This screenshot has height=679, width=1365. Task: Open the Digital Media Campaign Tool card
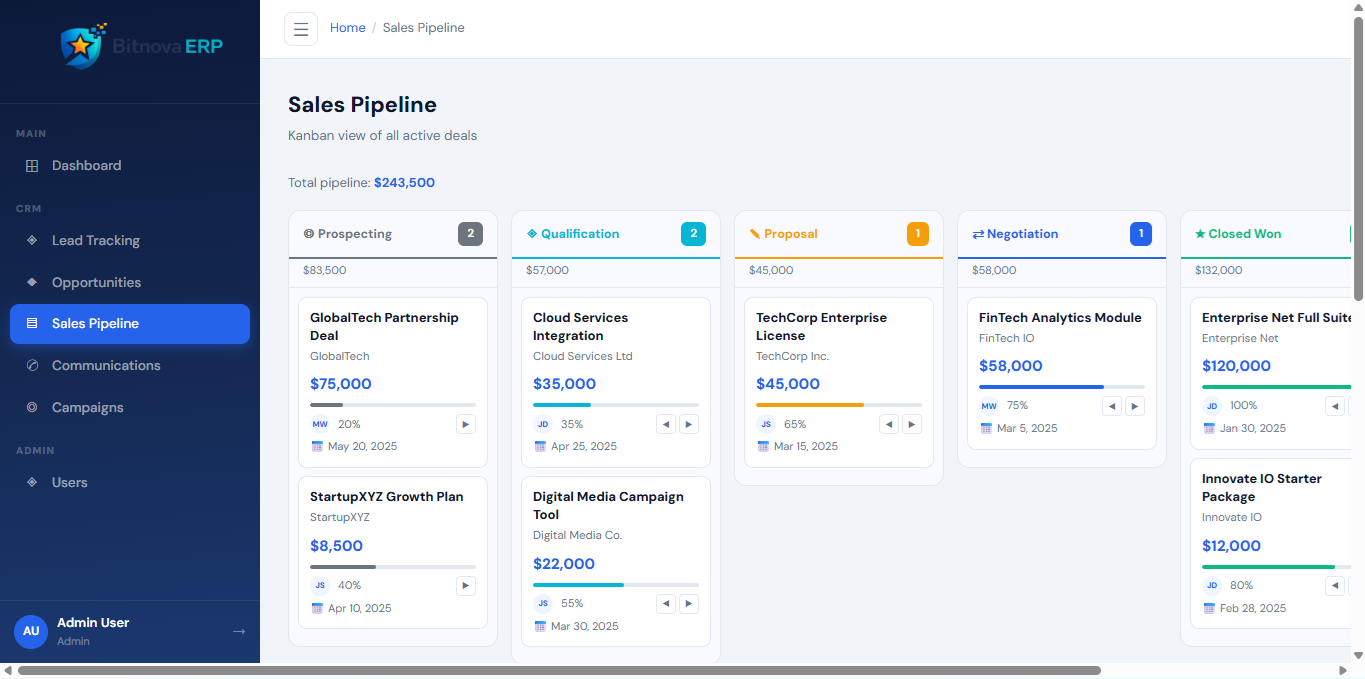coord(608,506)
